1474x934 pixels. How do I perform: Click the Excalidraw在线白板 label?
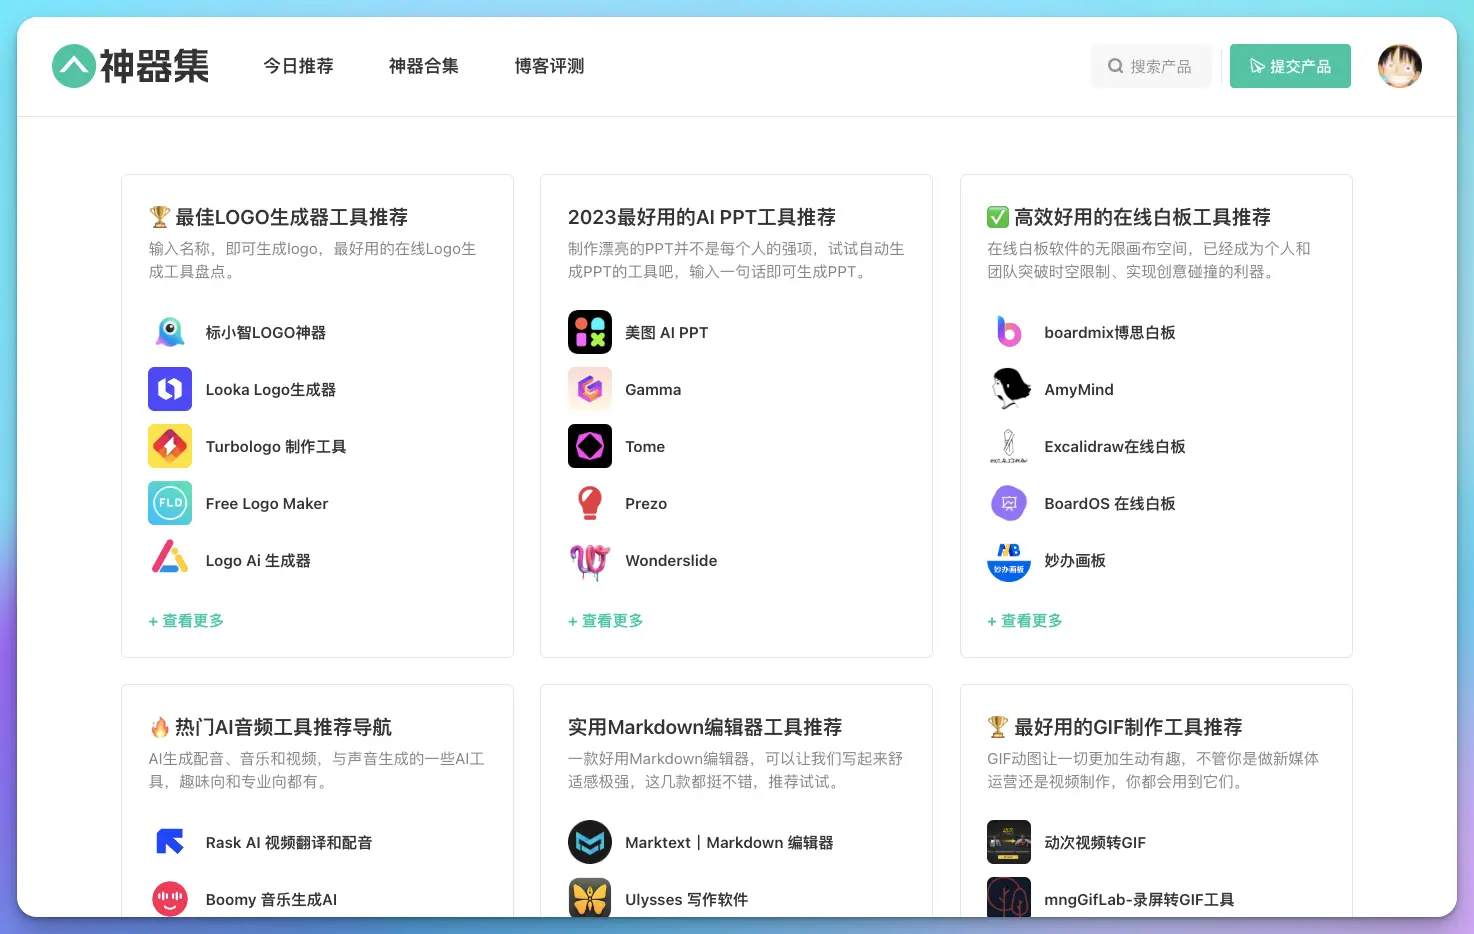click(1115, 446)
